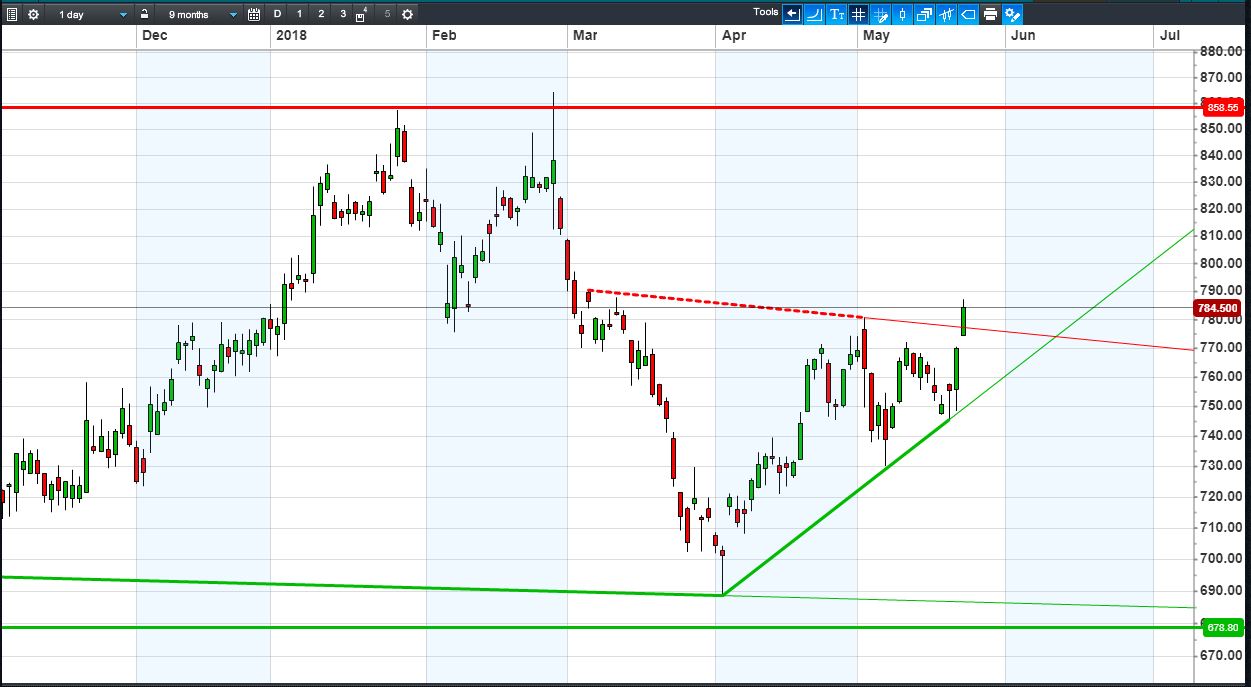This screenshot has height=687, width=1251.
Task: Change the candlestick chart type icon
Action: click(x=902, y=14)
